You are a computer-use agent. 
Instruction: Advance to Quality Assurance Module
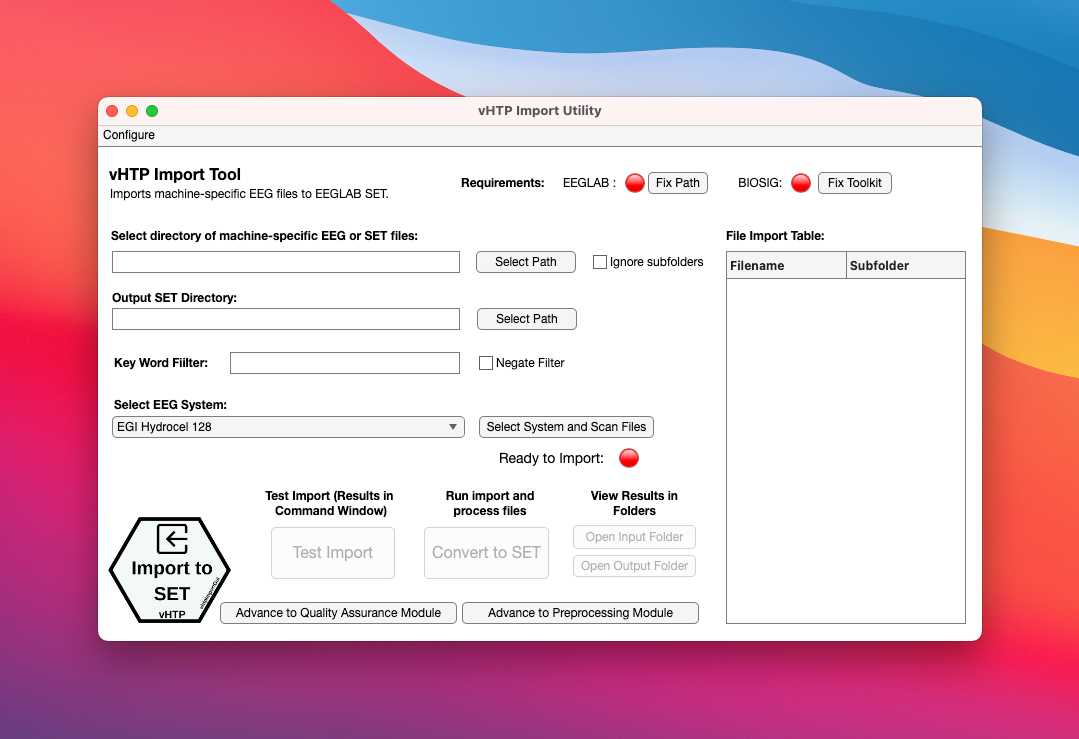[338, 613]
